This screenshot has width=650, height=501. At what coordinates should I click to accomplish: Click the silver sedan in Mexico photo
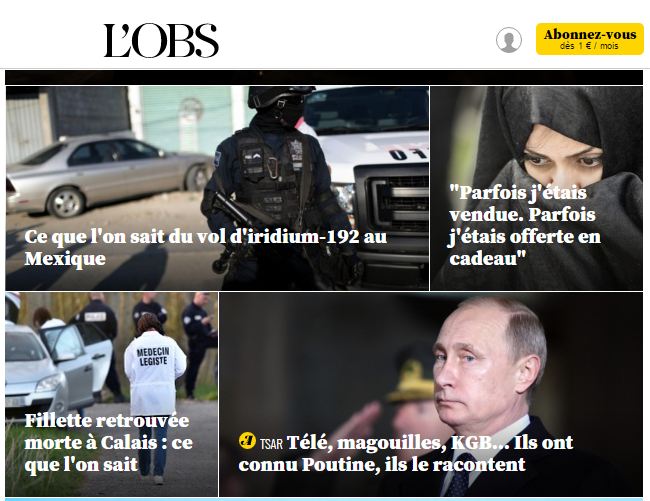pos(109,176)
